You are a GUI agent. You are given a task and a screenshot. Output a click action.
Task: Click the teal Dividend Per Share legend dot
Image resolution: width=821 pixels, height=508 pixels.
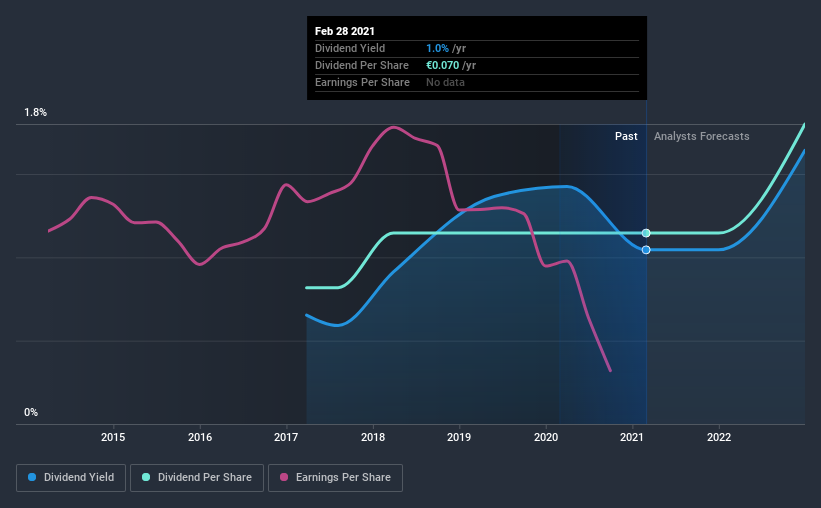click(146, 477)
